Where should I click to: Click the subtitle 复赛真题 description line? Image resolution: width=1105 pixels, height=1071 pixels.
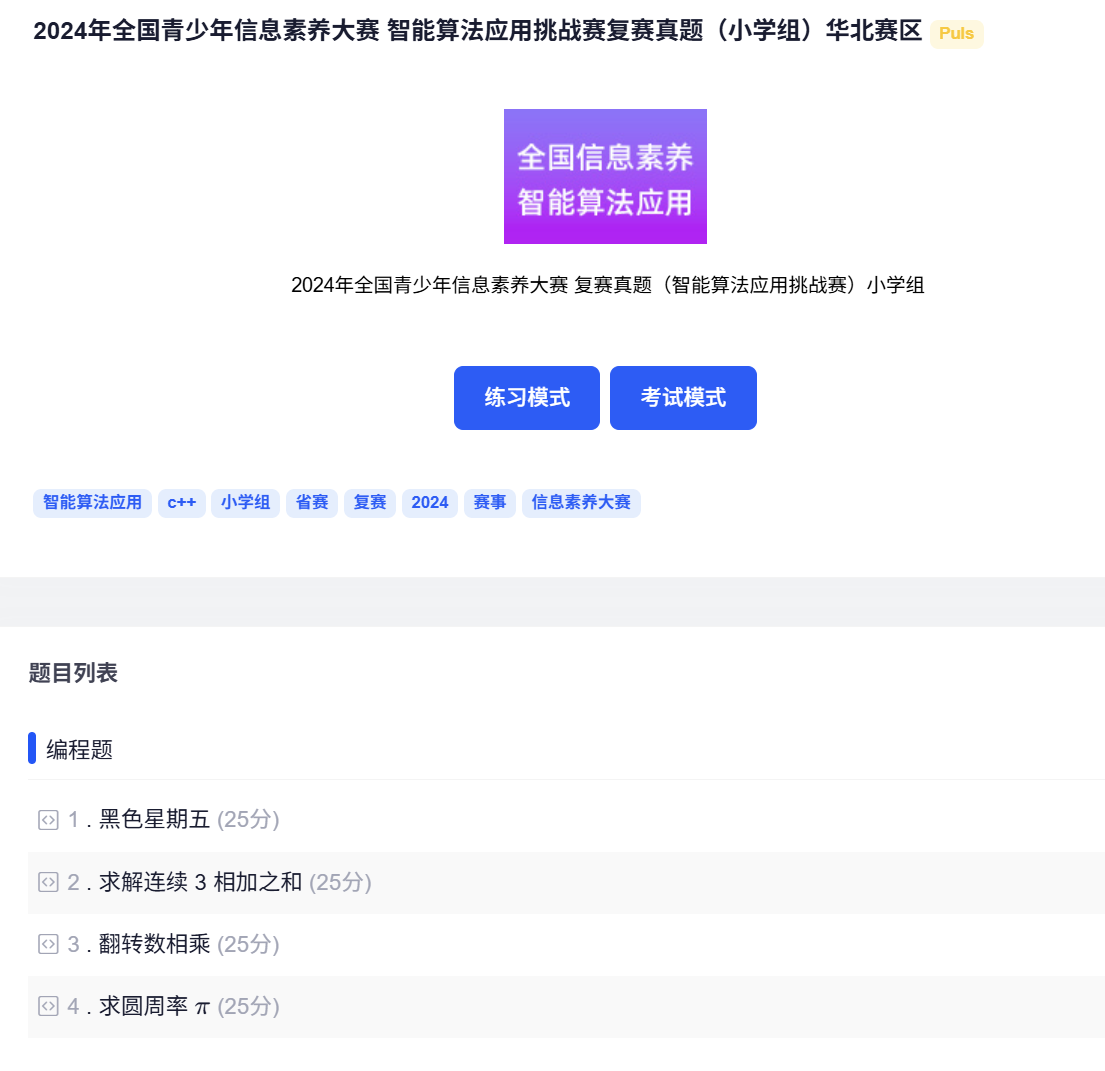click(x=607, y=285)
